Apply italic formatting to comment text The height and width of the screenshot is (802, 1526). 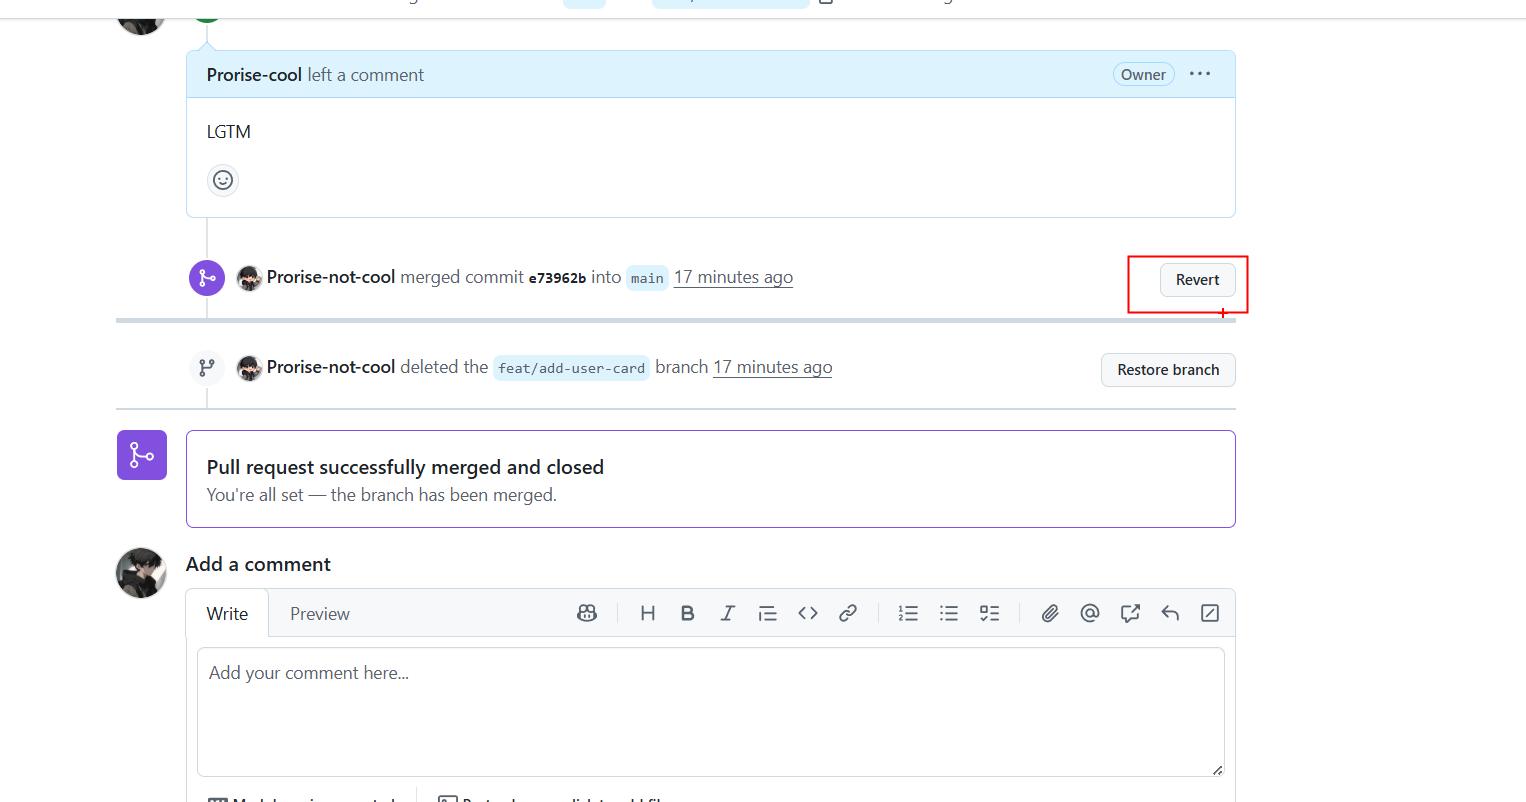tap(728, 613)
